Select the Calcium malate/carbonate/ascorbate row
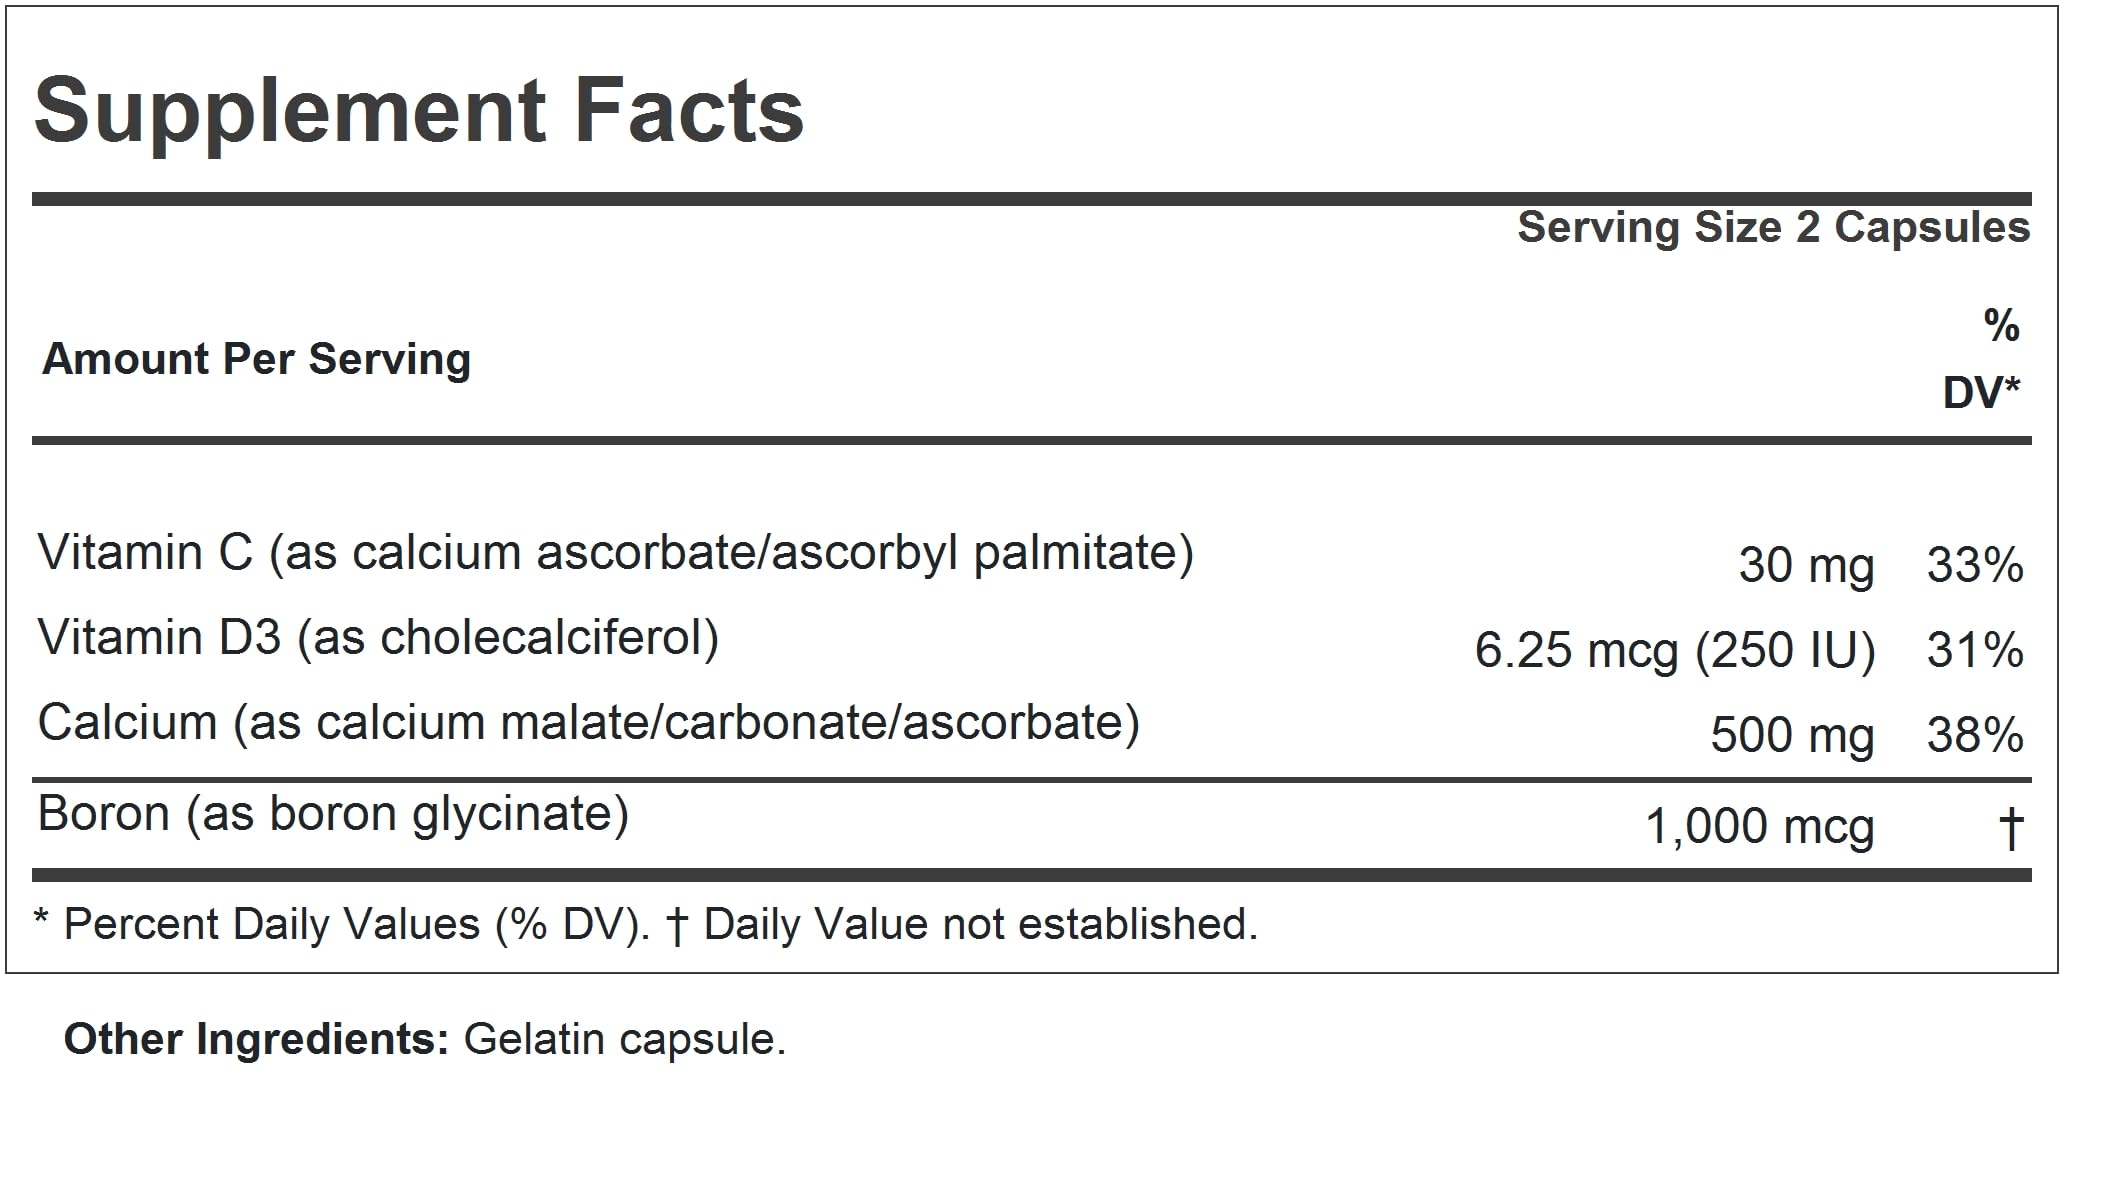The width and height of the screenshot is (2125, 1200). (x=1031, y=728)
